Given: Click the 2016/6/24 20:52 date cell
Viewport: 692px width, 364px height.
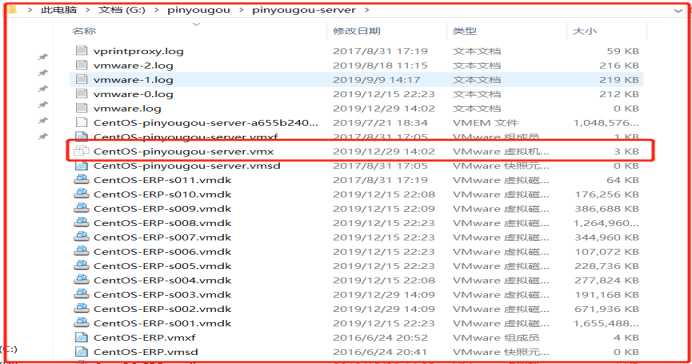Looking at the screenshot, I should (380, 338).
